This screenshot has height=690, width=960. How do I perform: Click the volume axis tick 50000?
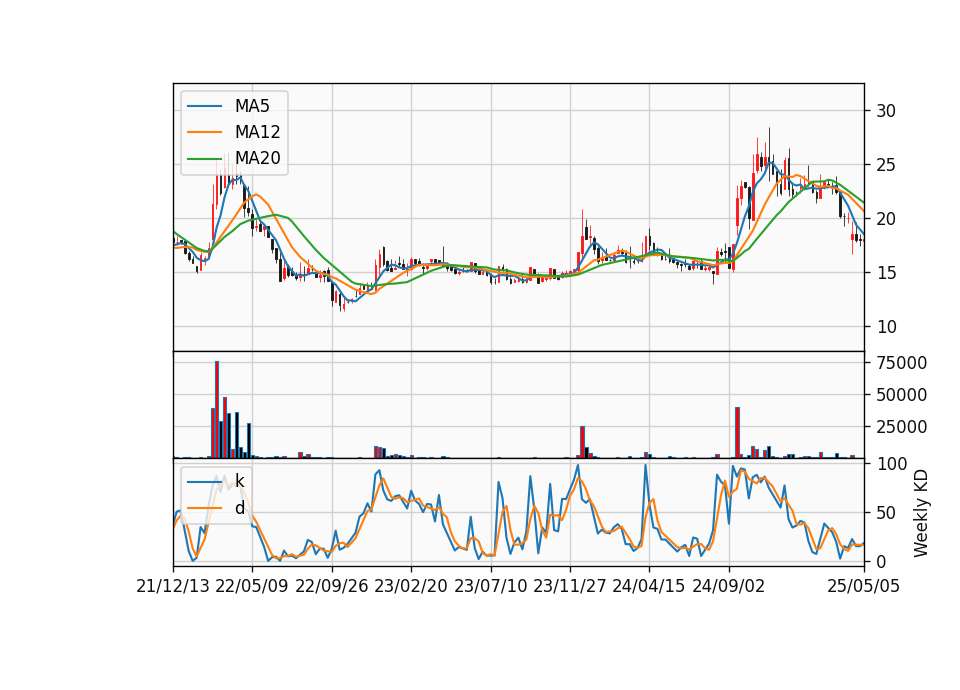[901, 395]
